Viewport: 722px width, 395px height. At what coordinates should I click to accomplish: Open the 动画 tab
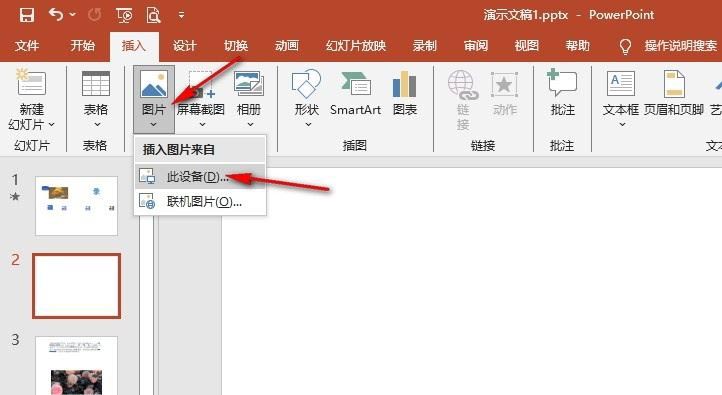coord(287,46)
